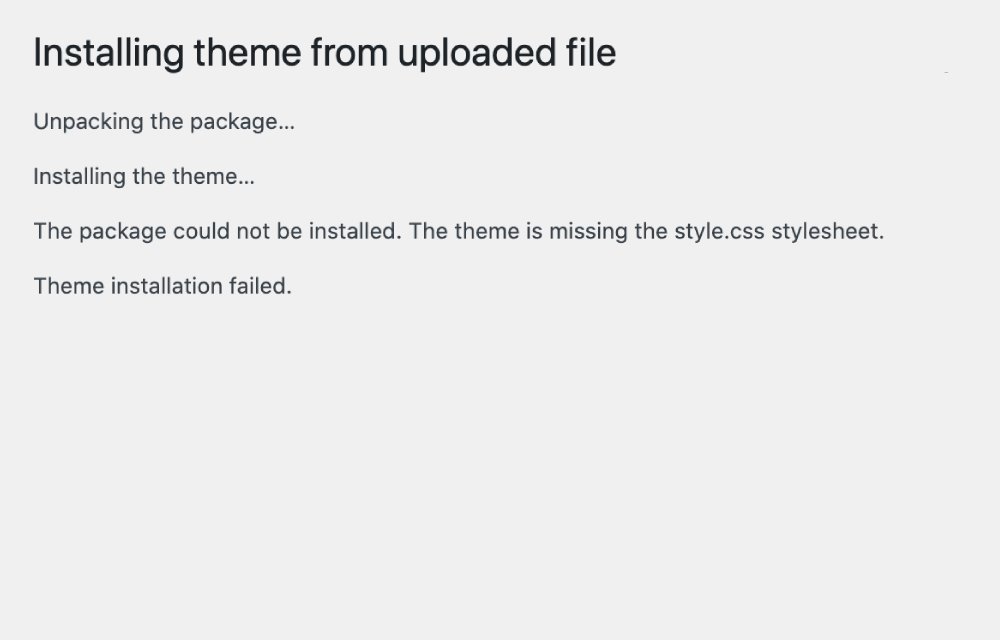1000x640 pixels.
Task: Click the word "file" ending the heading
Action: point(591,52)
